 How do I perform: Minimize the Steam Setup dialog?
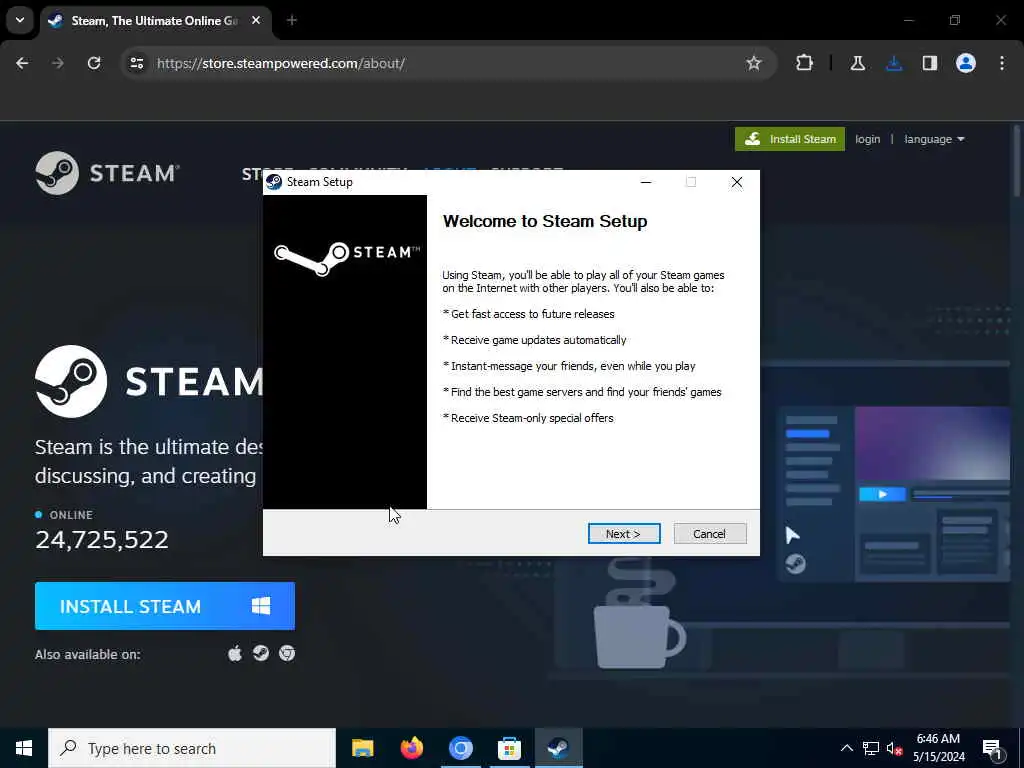click(646, 182)
